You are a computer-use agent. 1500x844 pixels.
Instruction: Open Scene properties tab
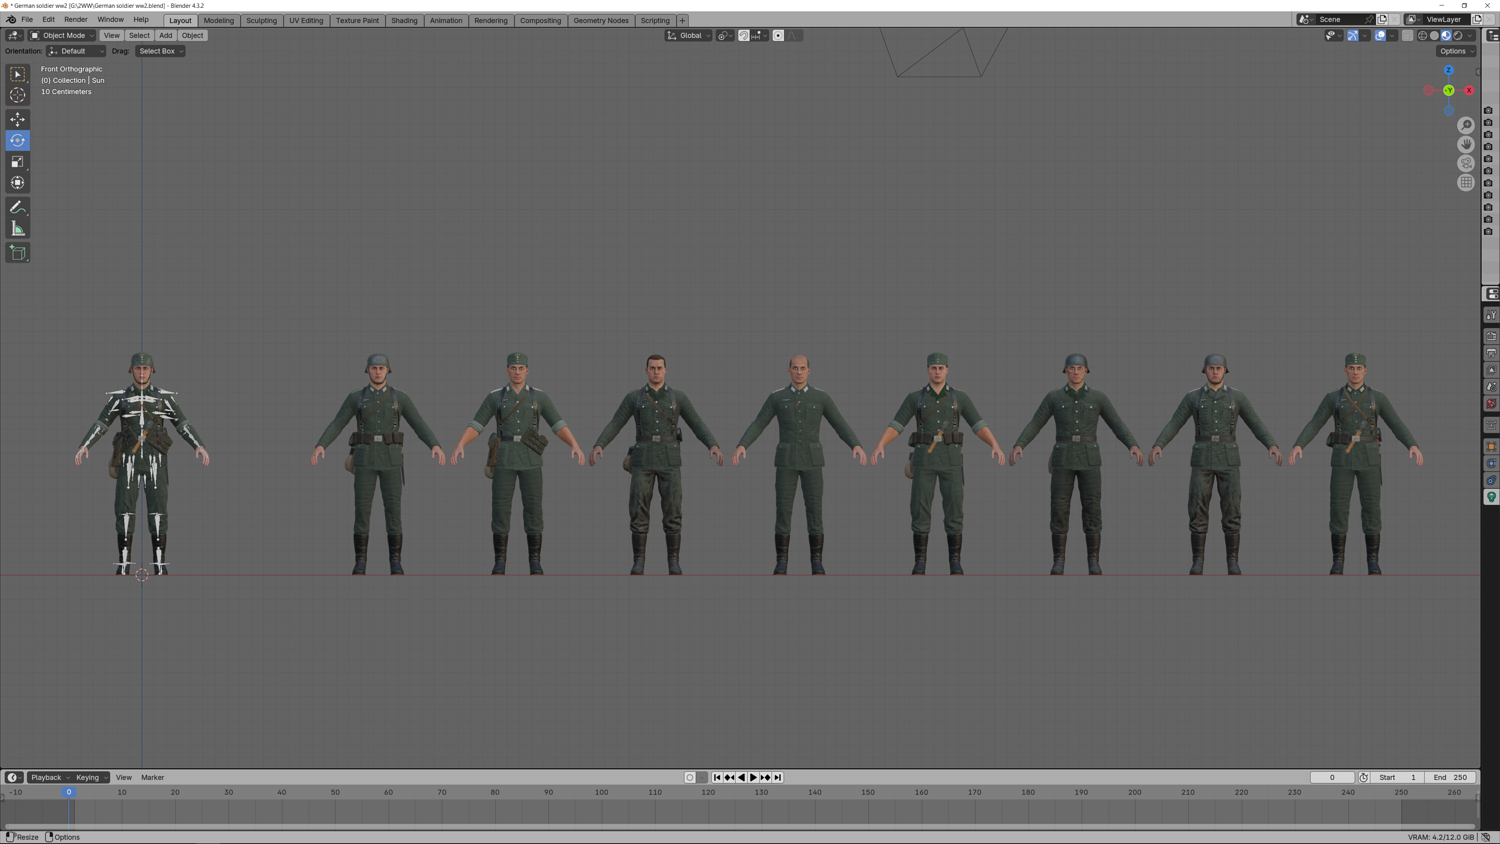coord(1491,387)
